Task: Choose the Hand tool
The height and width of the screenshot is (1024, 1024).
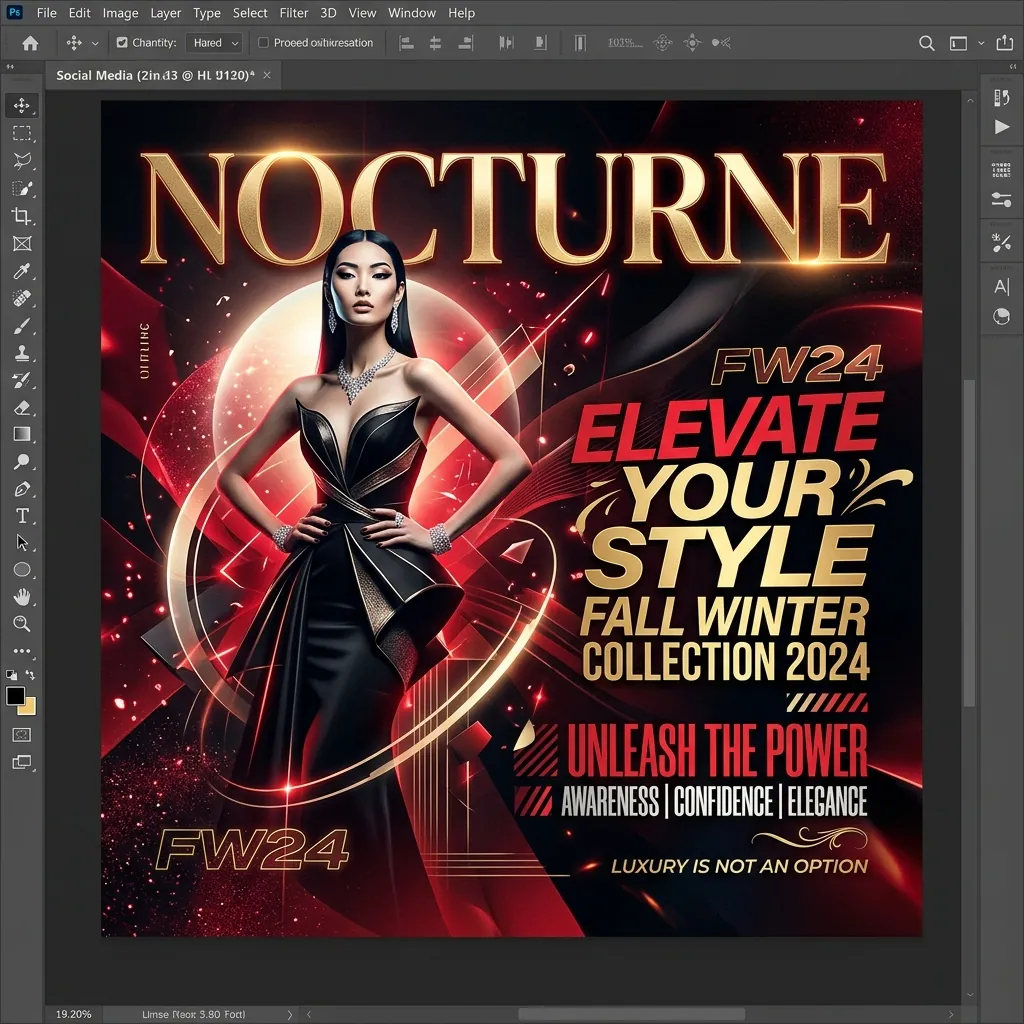Action: click(x=22, y=597)
